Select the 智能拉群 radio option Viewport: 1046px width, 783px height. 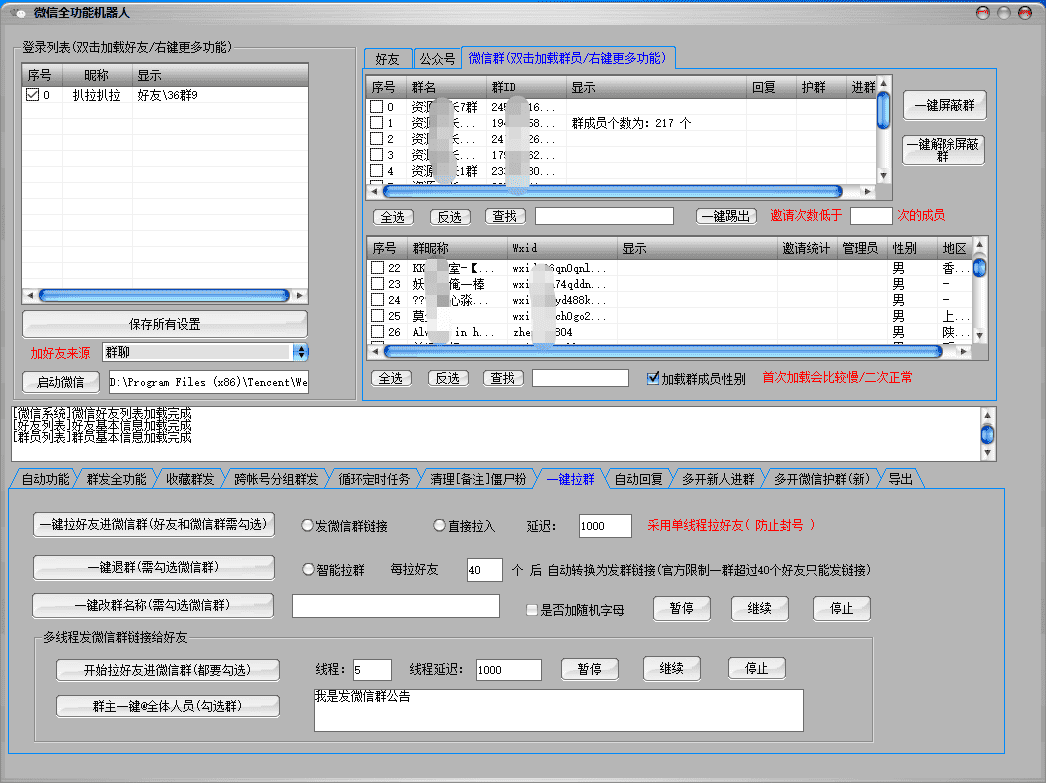click(310, 570)
